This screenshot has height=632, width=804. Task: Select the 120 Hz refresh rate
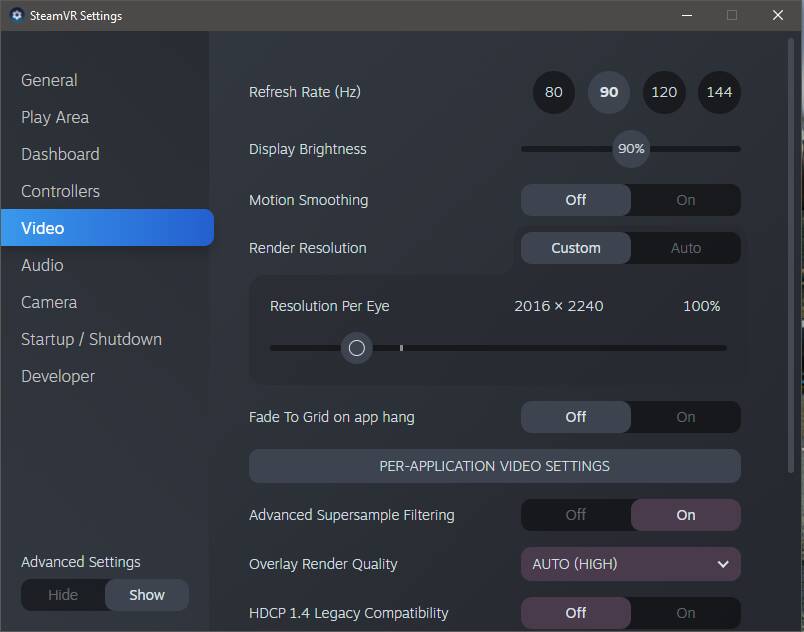coord(664,92)
